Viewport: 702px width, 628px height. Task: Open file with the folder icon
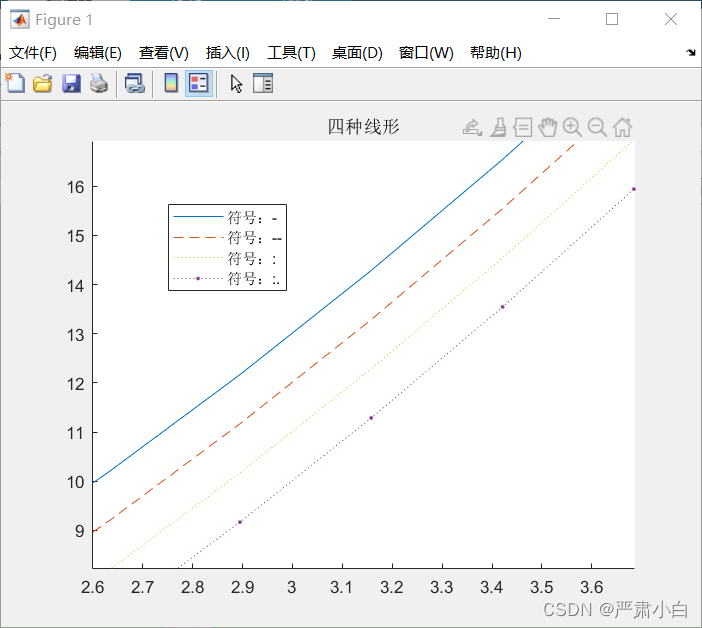tap(43, 84)
